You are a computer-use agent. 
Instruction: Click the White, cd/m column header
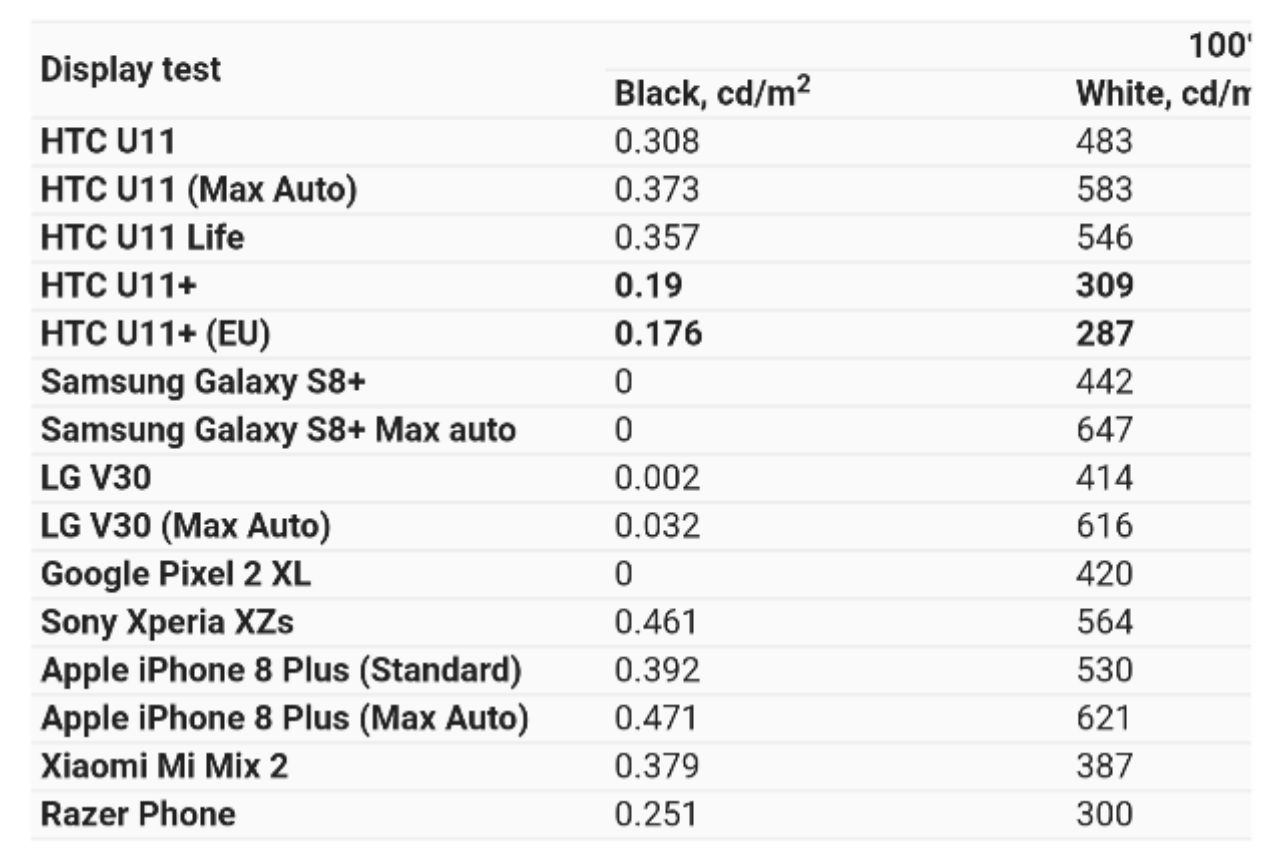click(1163, 94)
